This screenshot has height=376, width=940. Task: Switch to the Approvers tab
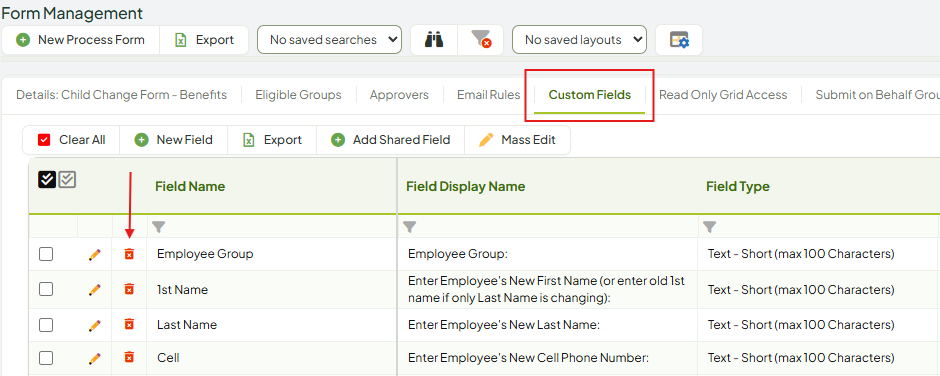399,95
